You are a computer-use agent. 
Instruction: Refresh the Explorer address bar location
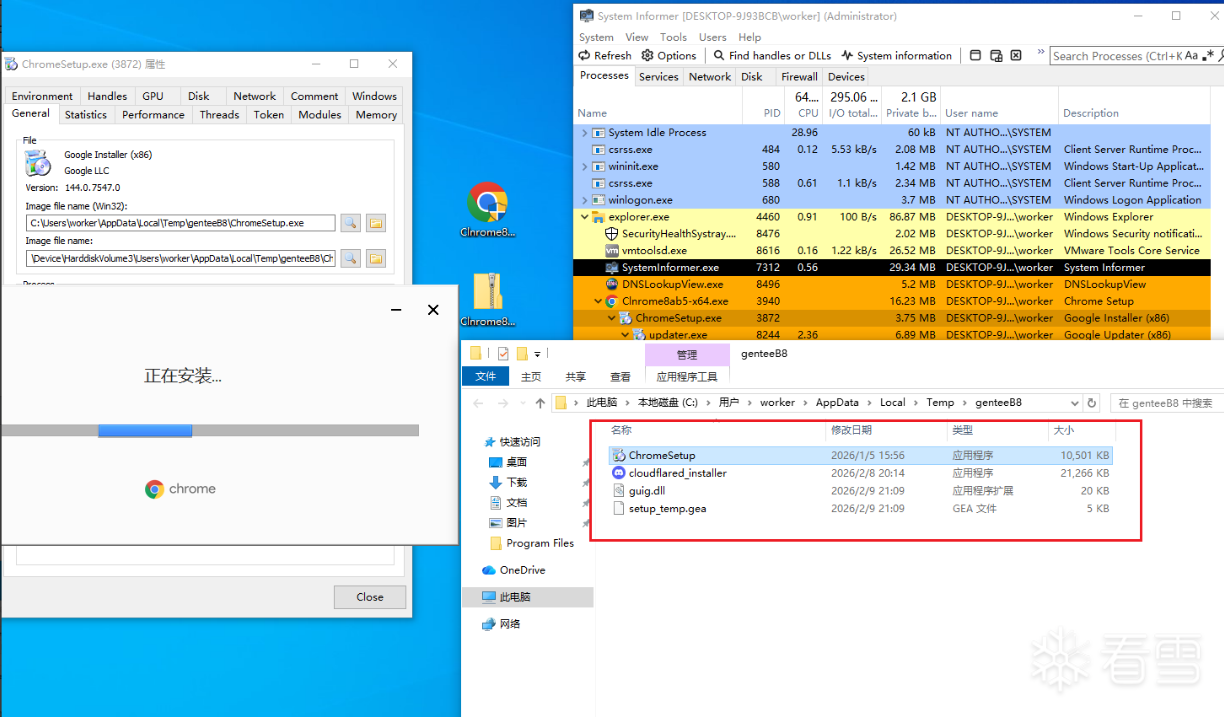click(1091, 403)
